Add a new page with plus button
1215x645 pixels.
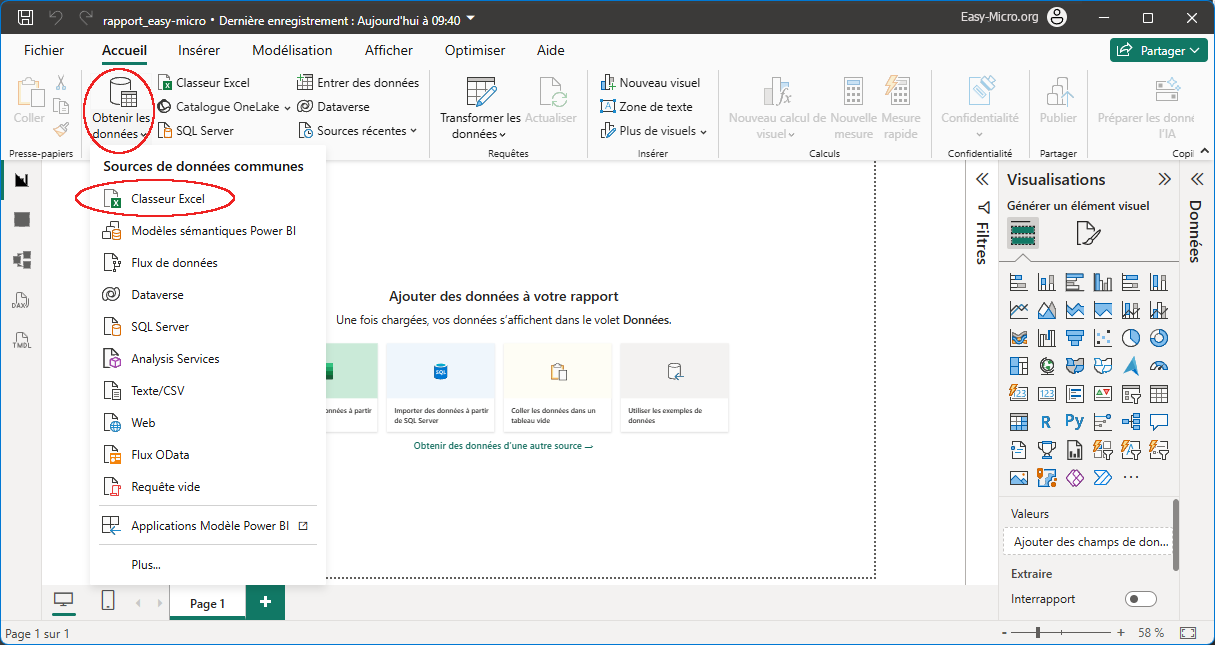coord(265,602)
